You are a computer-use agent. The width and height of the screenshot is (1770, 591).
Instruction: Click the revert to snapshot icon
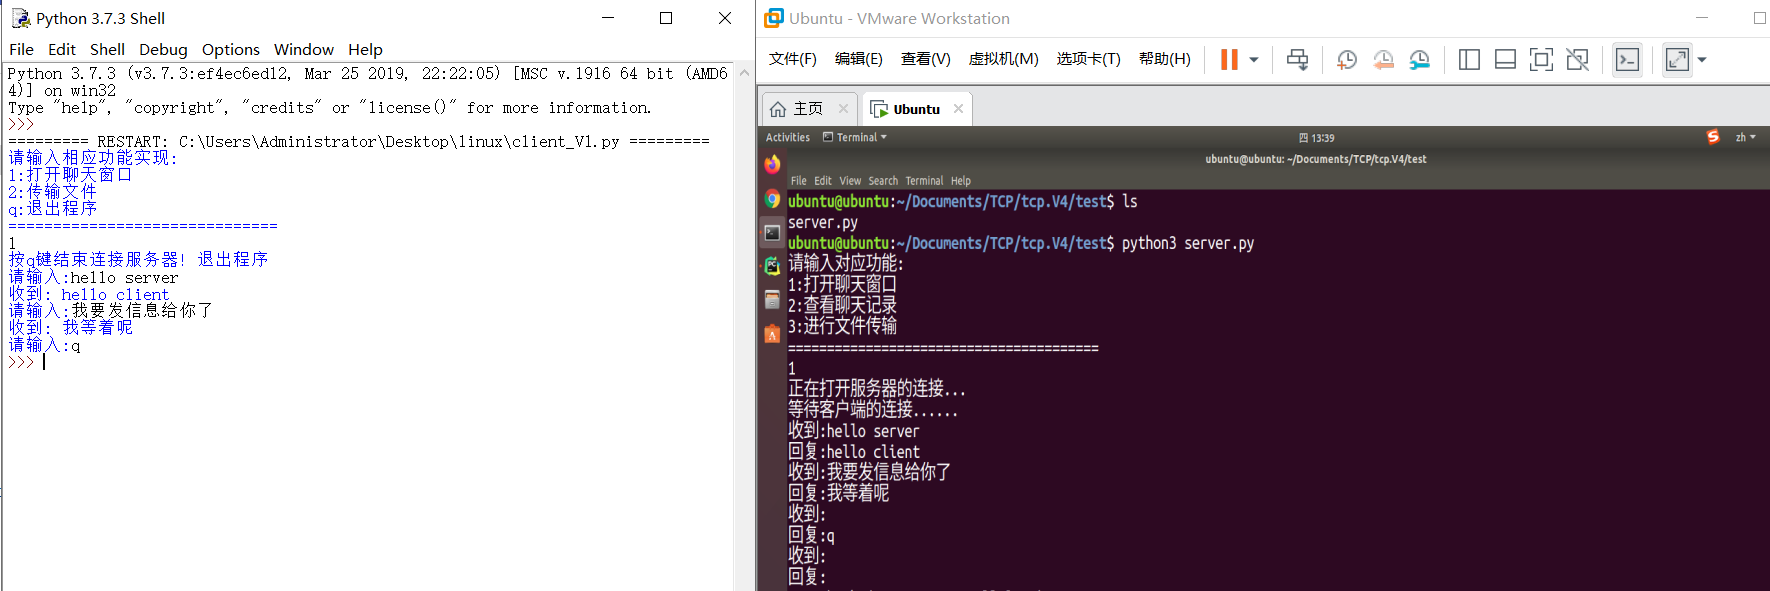pyautogui.click(x=1383, y=60)
